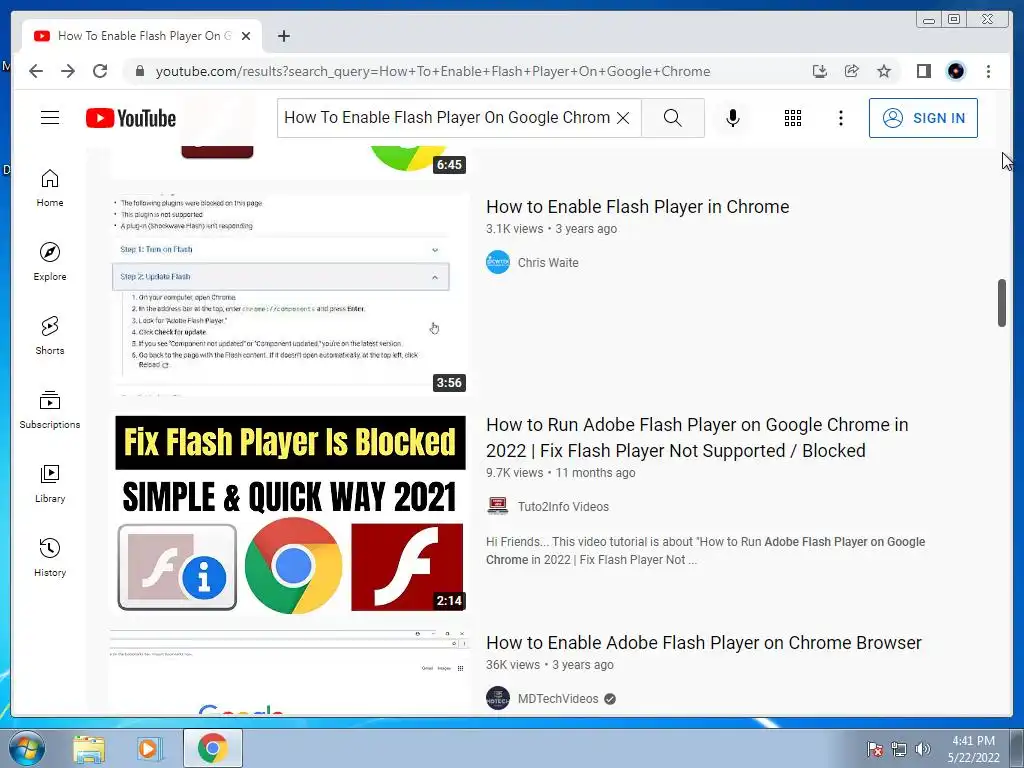Open Windows Explorer from taskbar
This screenshot has width=1024, height=768.
89,748
